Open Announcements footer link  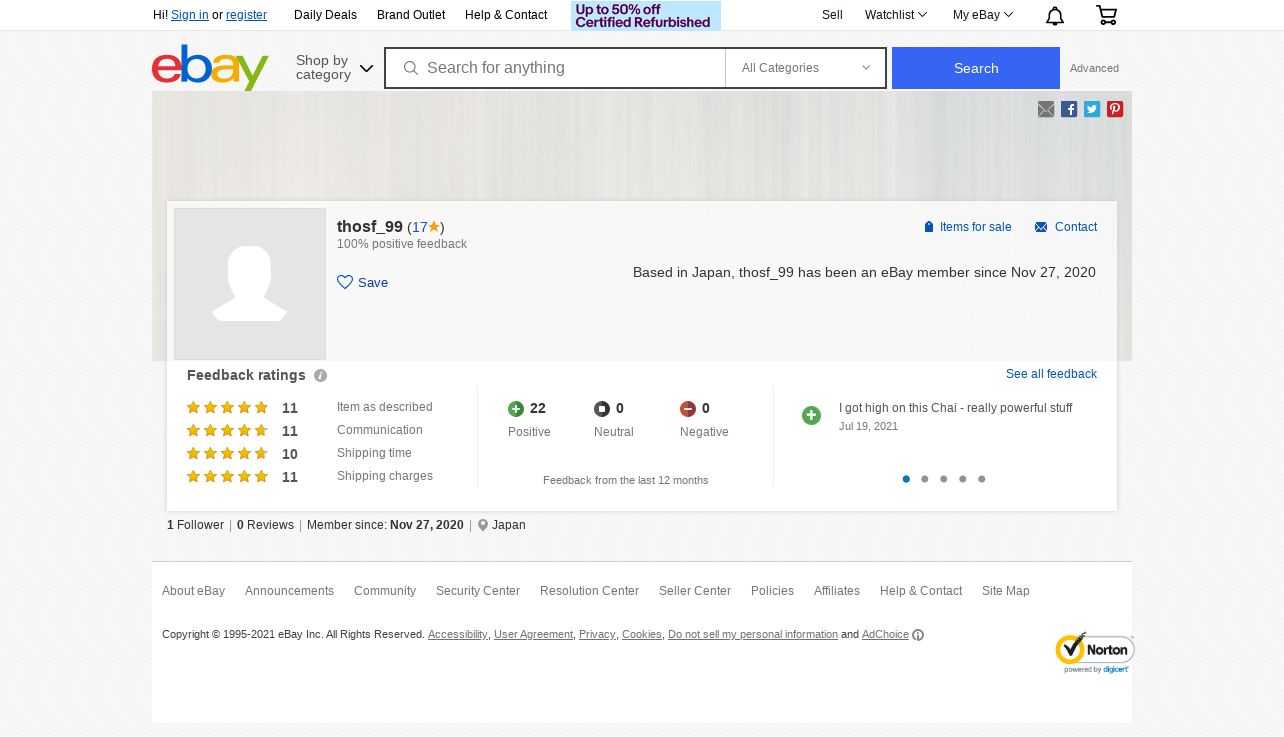289,591
